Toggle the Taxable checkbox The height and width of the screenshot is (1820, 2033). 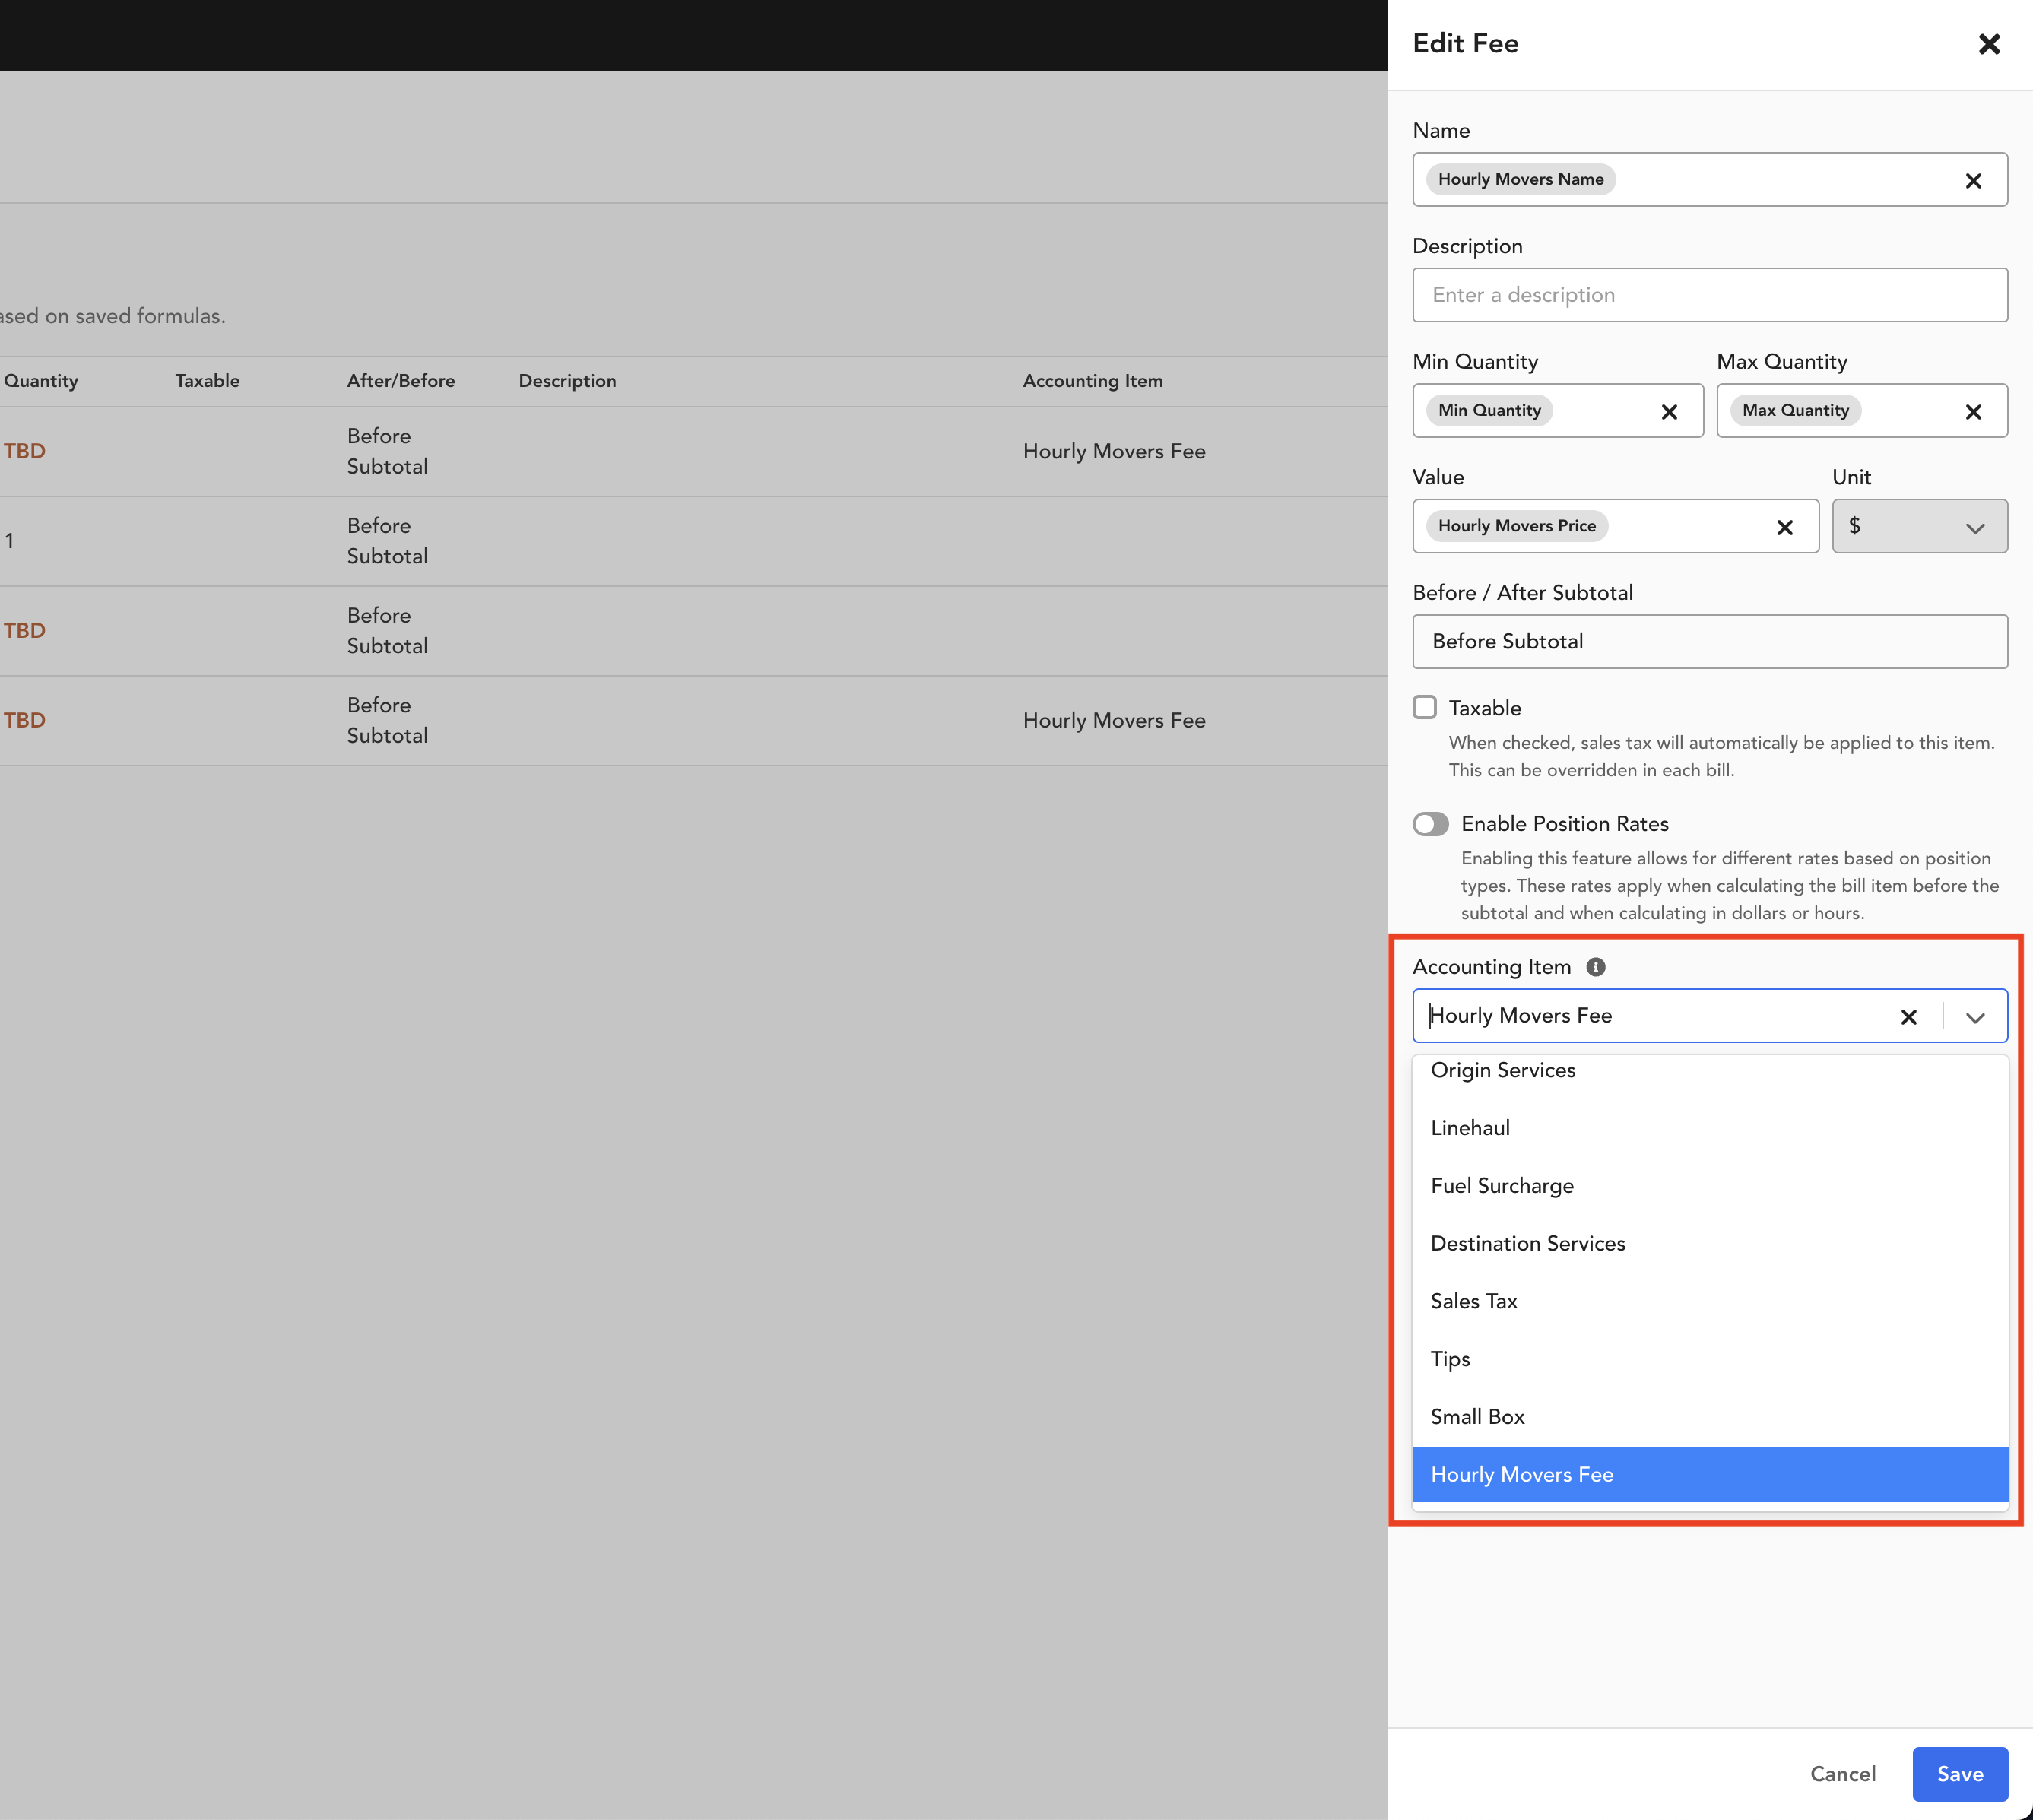coord(1425,708)
